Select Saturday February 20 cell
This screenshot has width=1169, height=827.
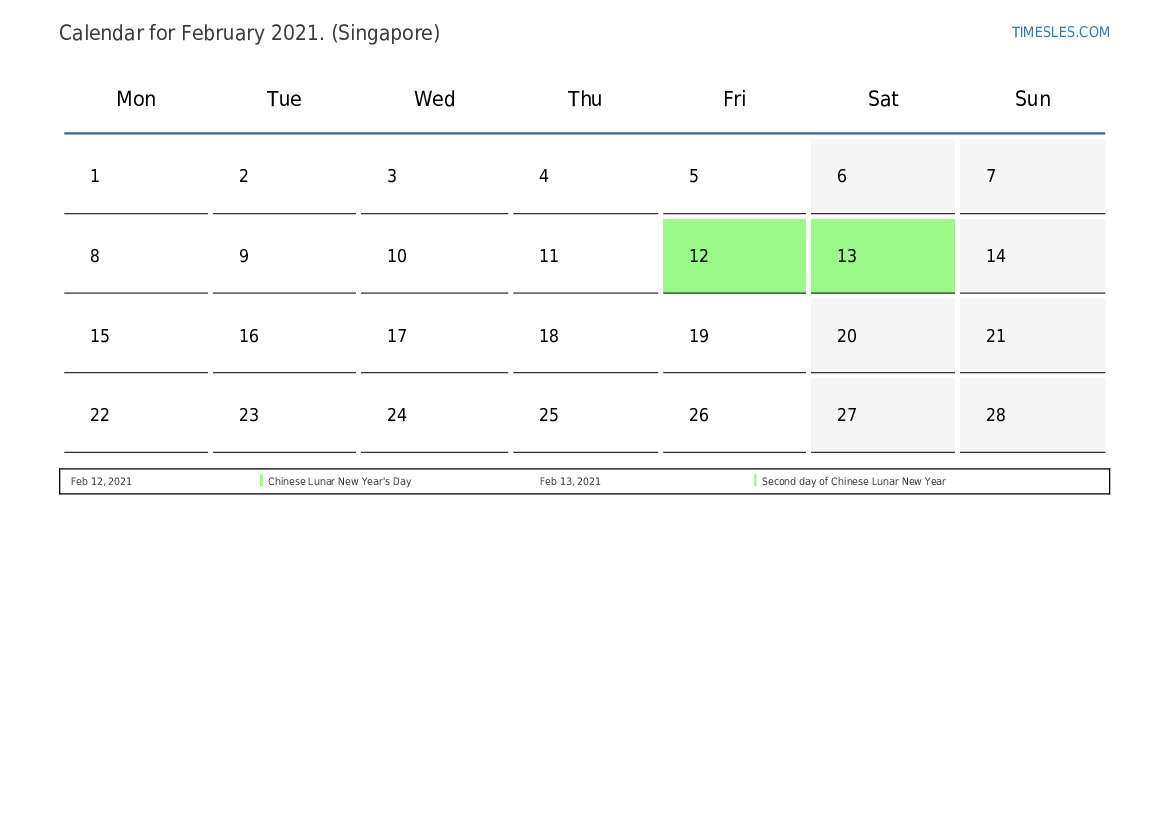pyautogui.click(x=882, y=336)
